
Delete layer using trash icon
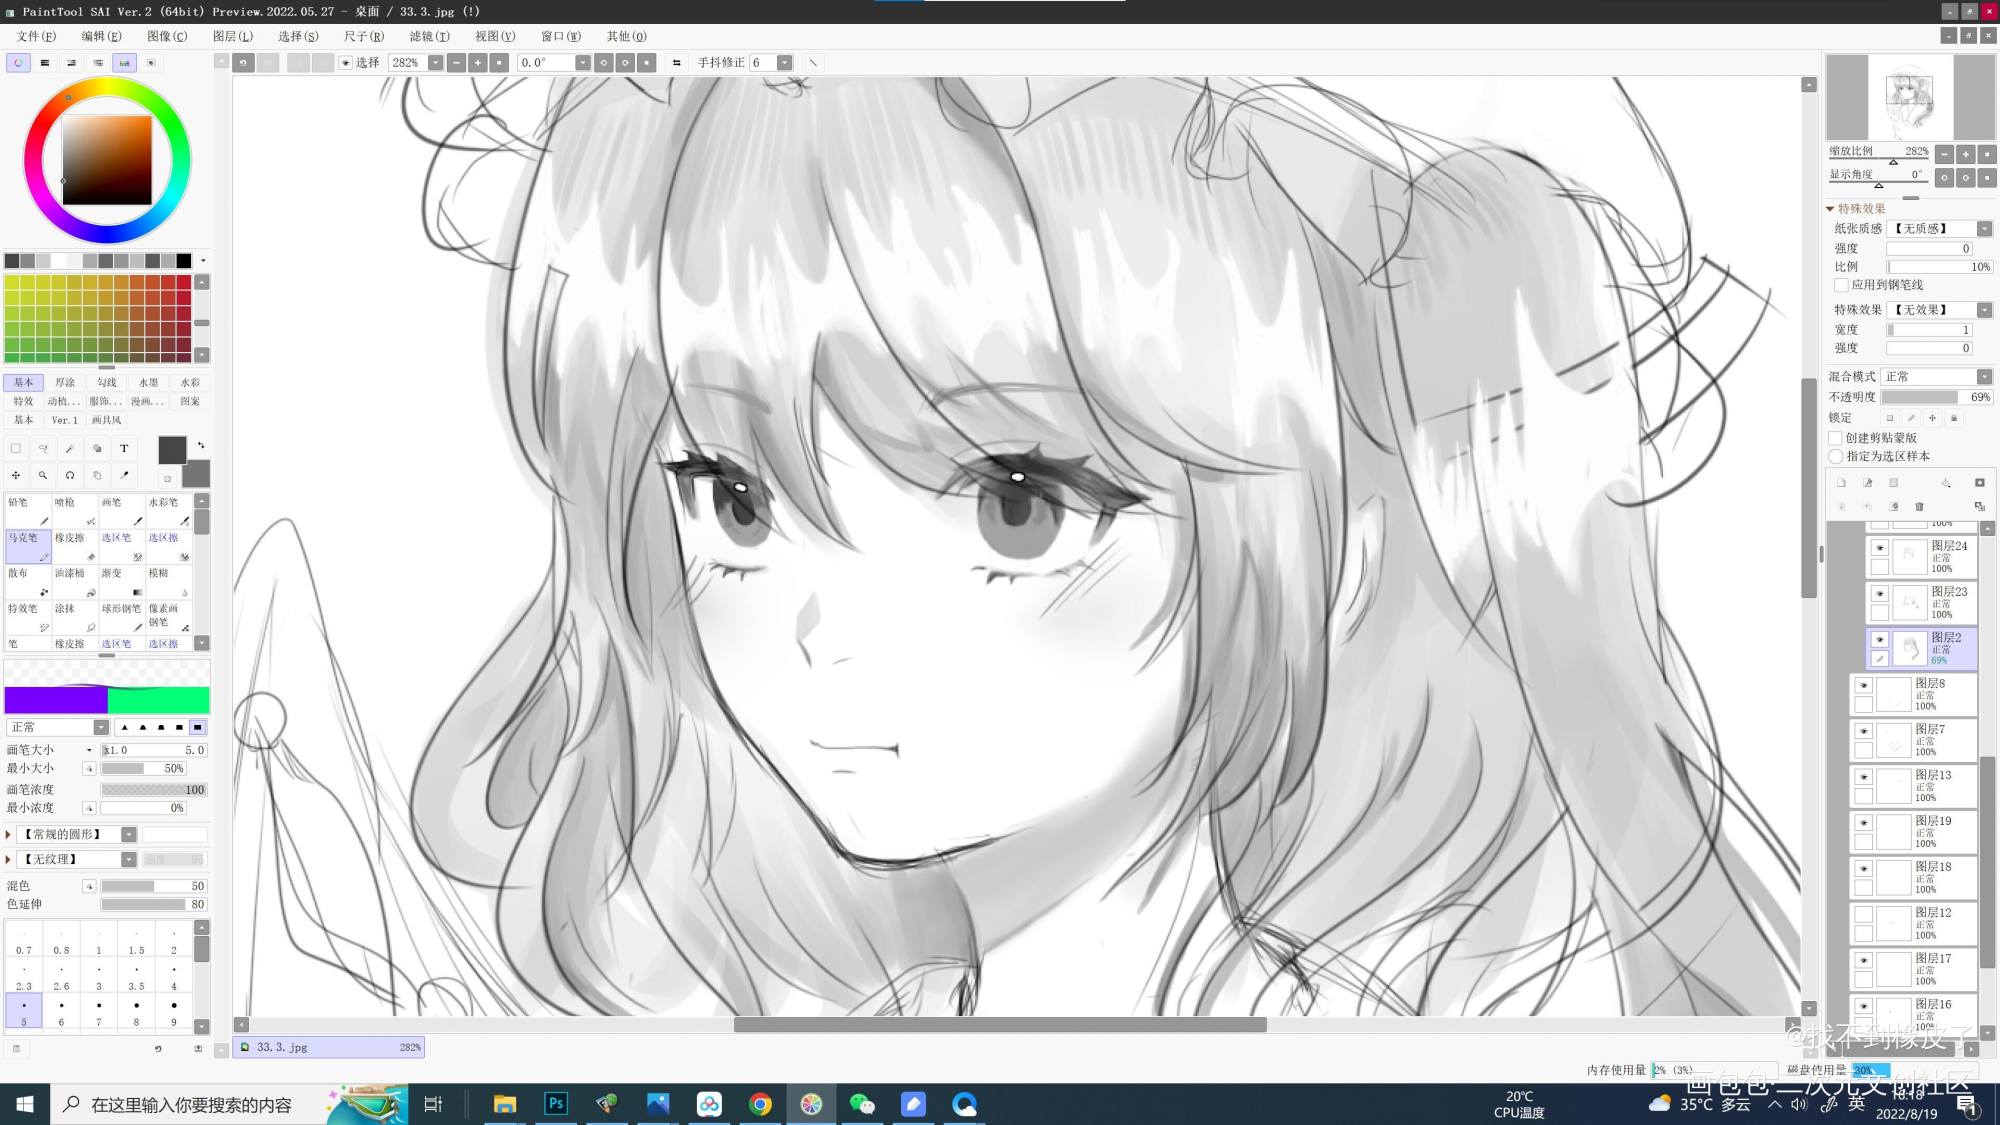point(1919,506)
